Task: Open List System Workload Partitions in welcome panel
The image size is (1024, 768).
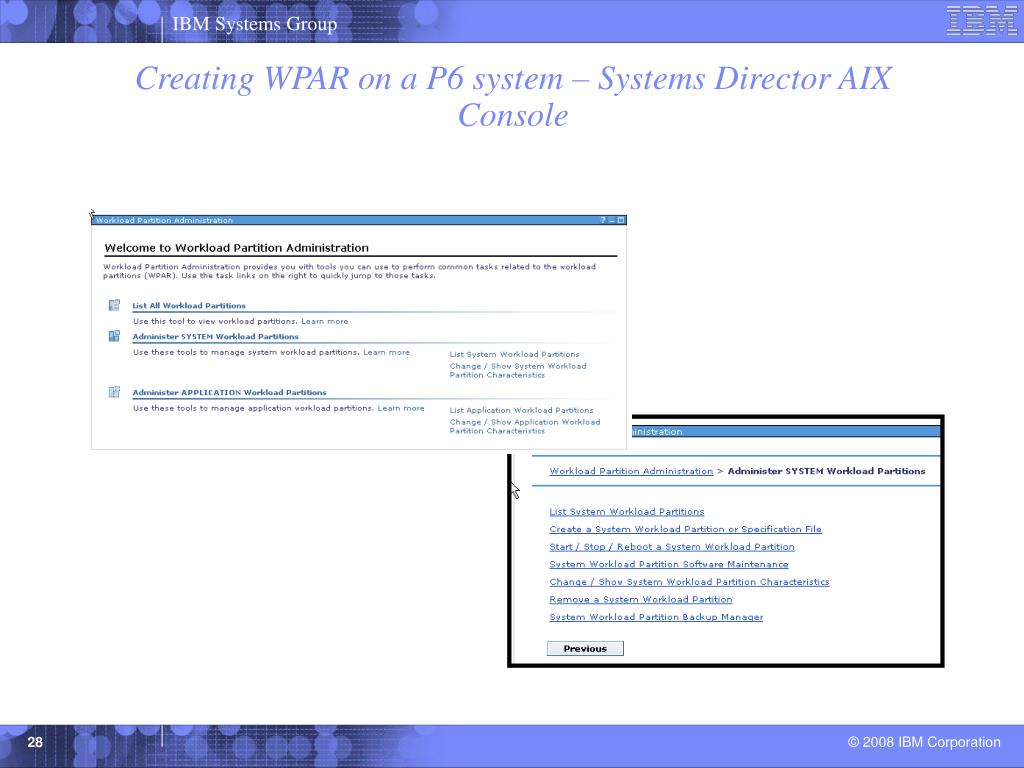Action: [x=514, y=354]
